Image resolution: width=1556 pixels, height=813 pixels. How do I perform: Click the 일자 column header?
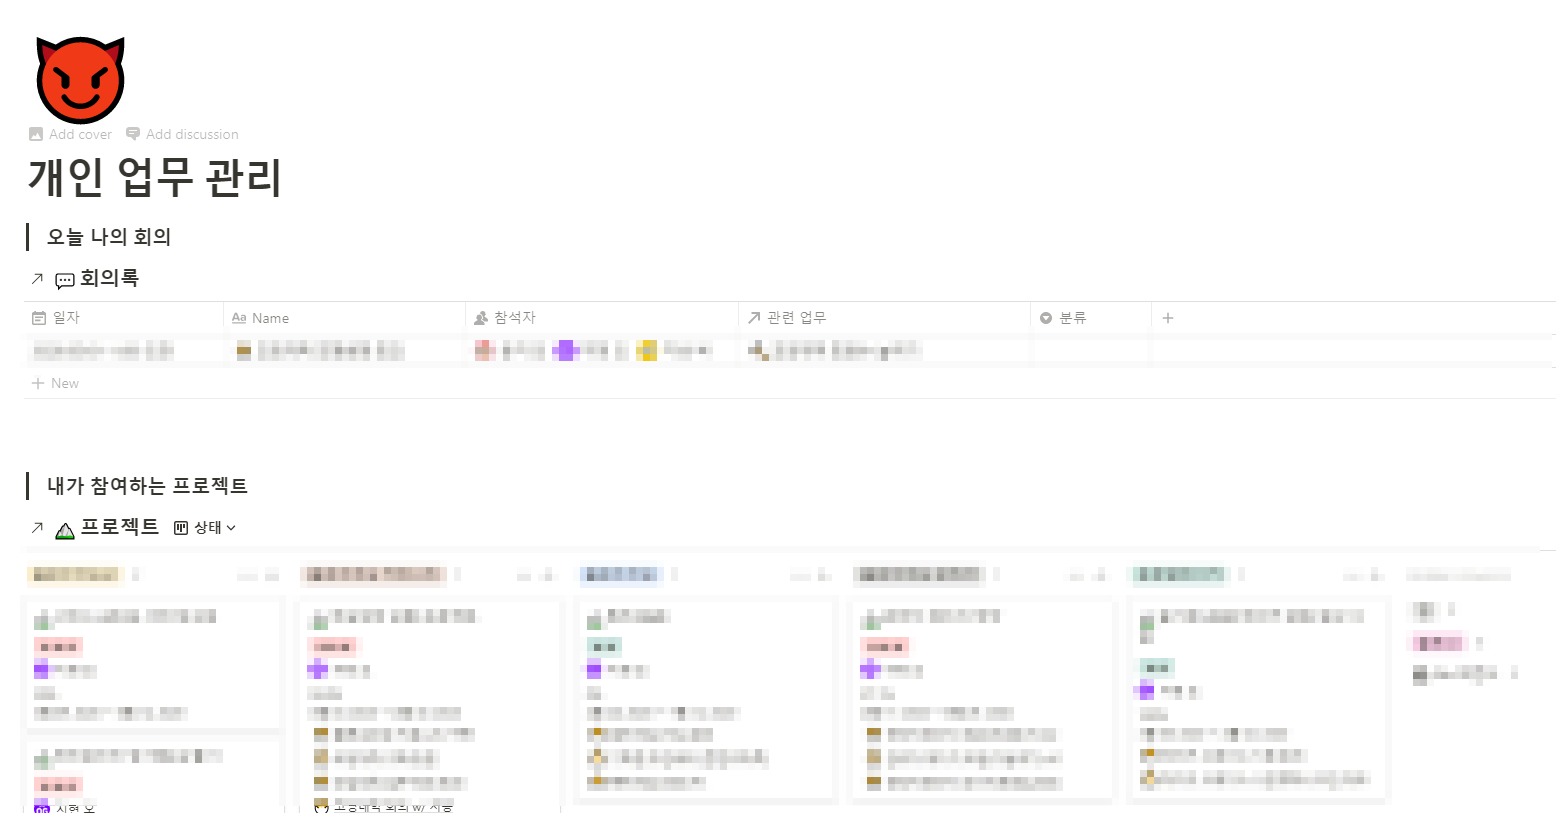click(124, 317)
